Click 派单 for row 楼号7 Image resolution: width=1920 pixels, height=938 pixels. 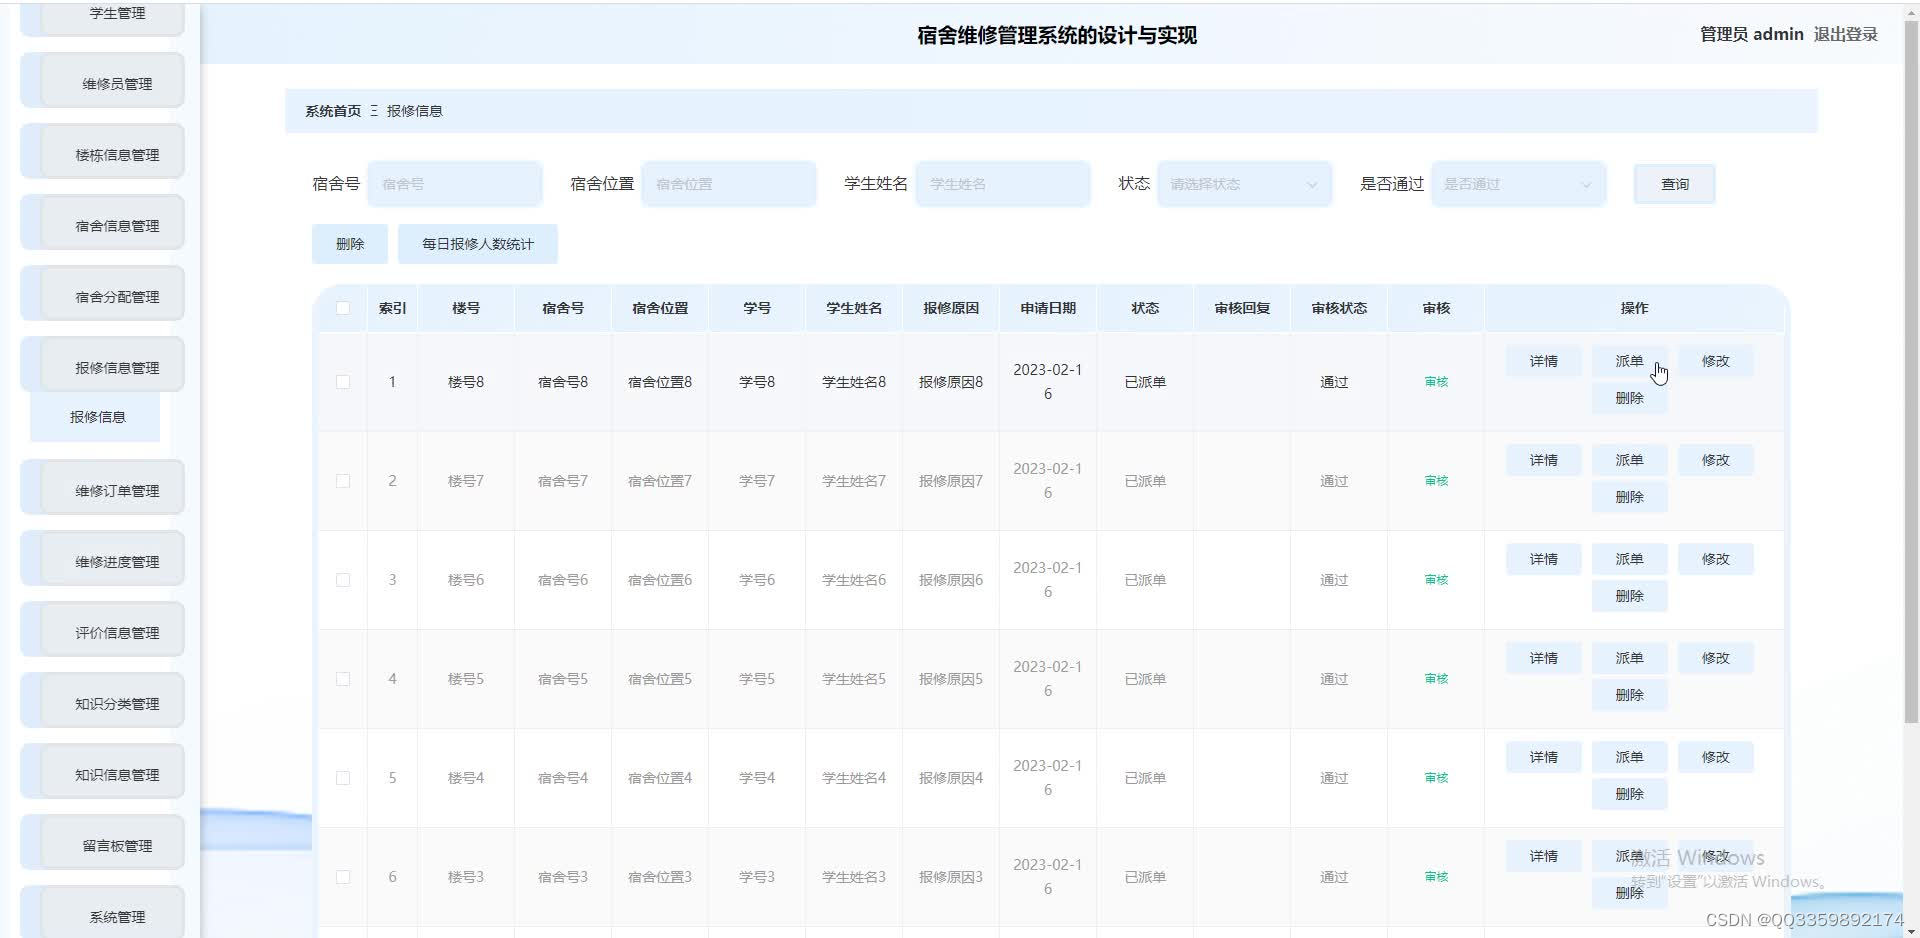tap(1629, 460)
